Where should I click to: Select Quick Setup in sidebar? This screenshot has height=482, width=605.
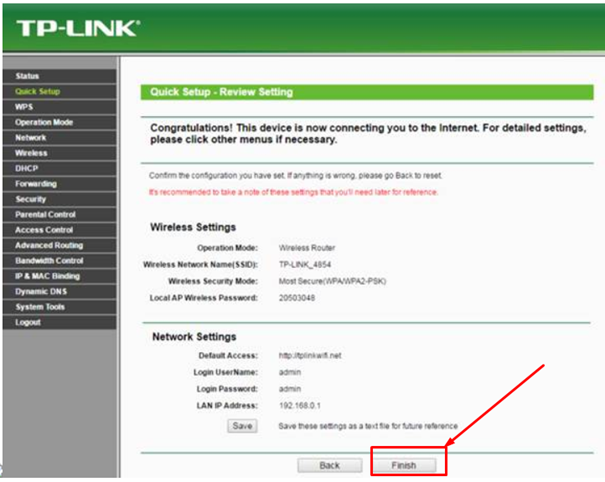tap(59, 91)
